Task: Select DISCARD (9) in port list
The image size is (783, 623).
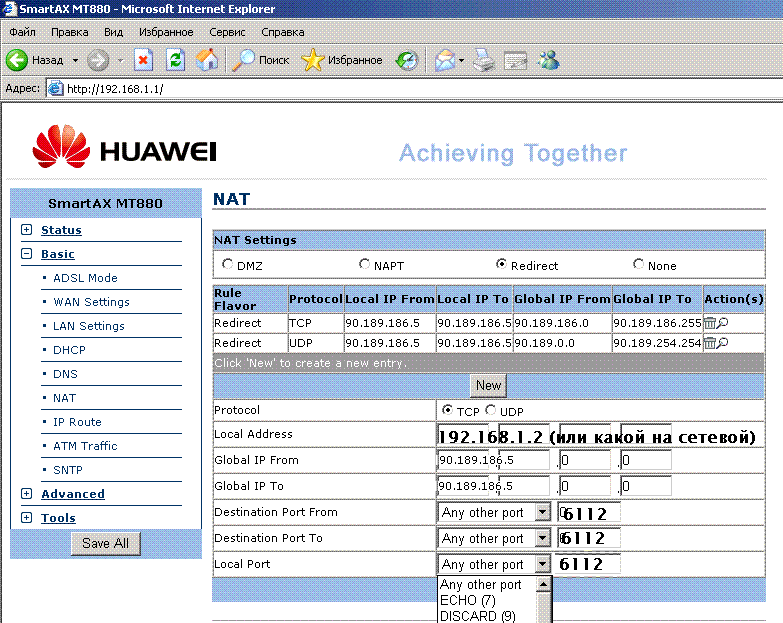Action: click(477, 616)
